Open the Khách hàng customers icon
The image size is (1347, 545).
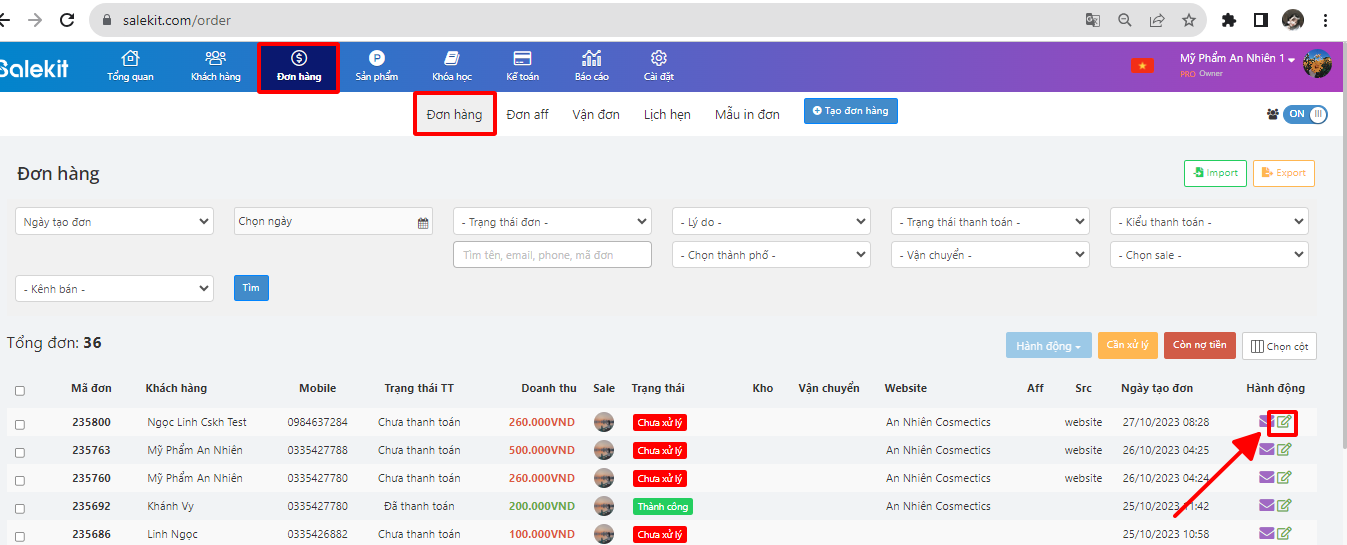click(215, 59)
